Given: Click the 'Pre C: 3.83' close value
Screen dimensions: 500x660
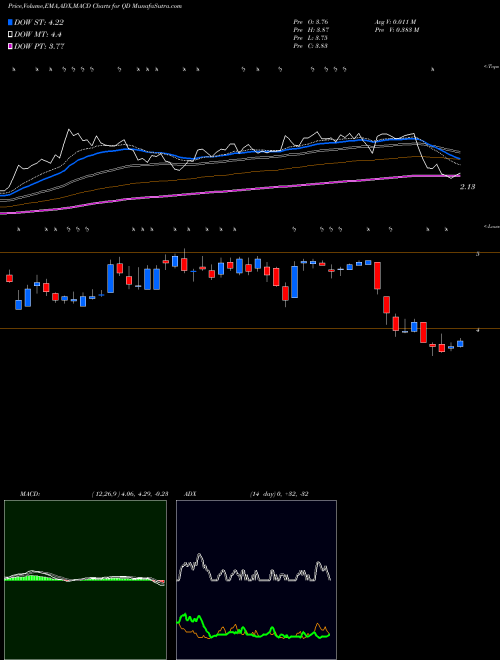Looking at the screenshot, I should tap(311, 46).
